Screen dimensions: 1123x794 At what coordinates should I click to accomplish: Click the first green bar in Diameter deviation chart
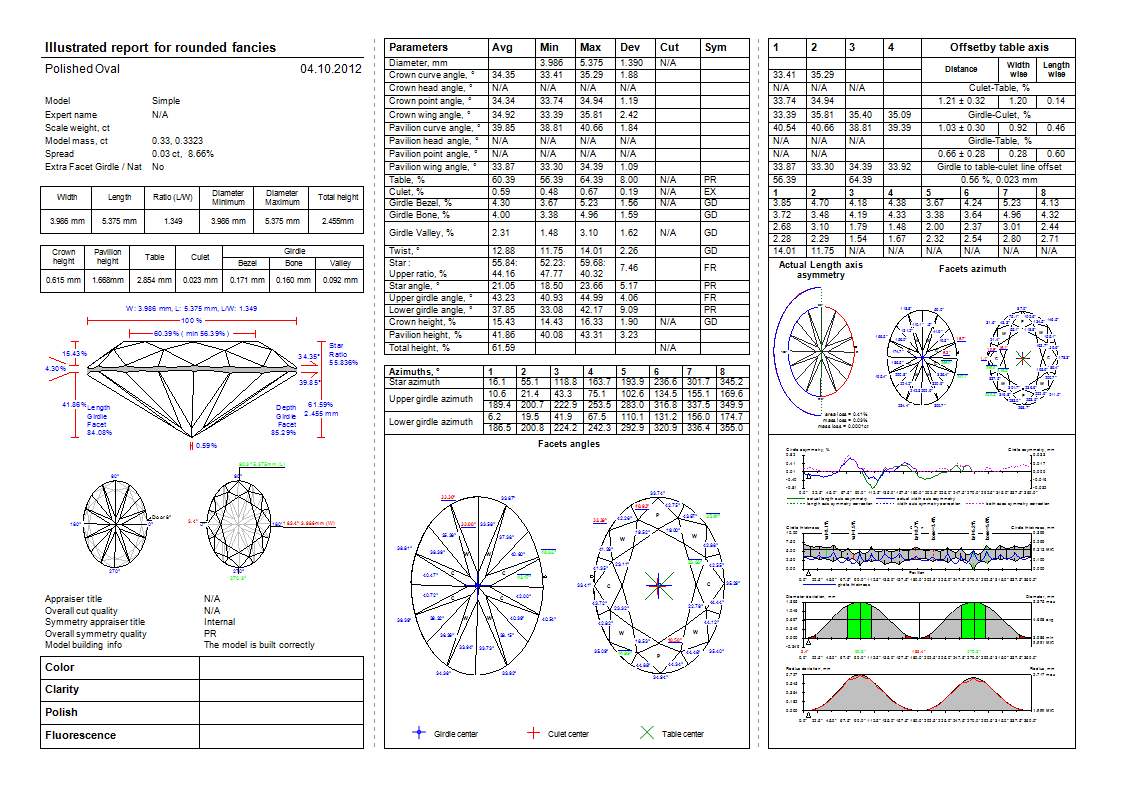click(x=860, y=621)
